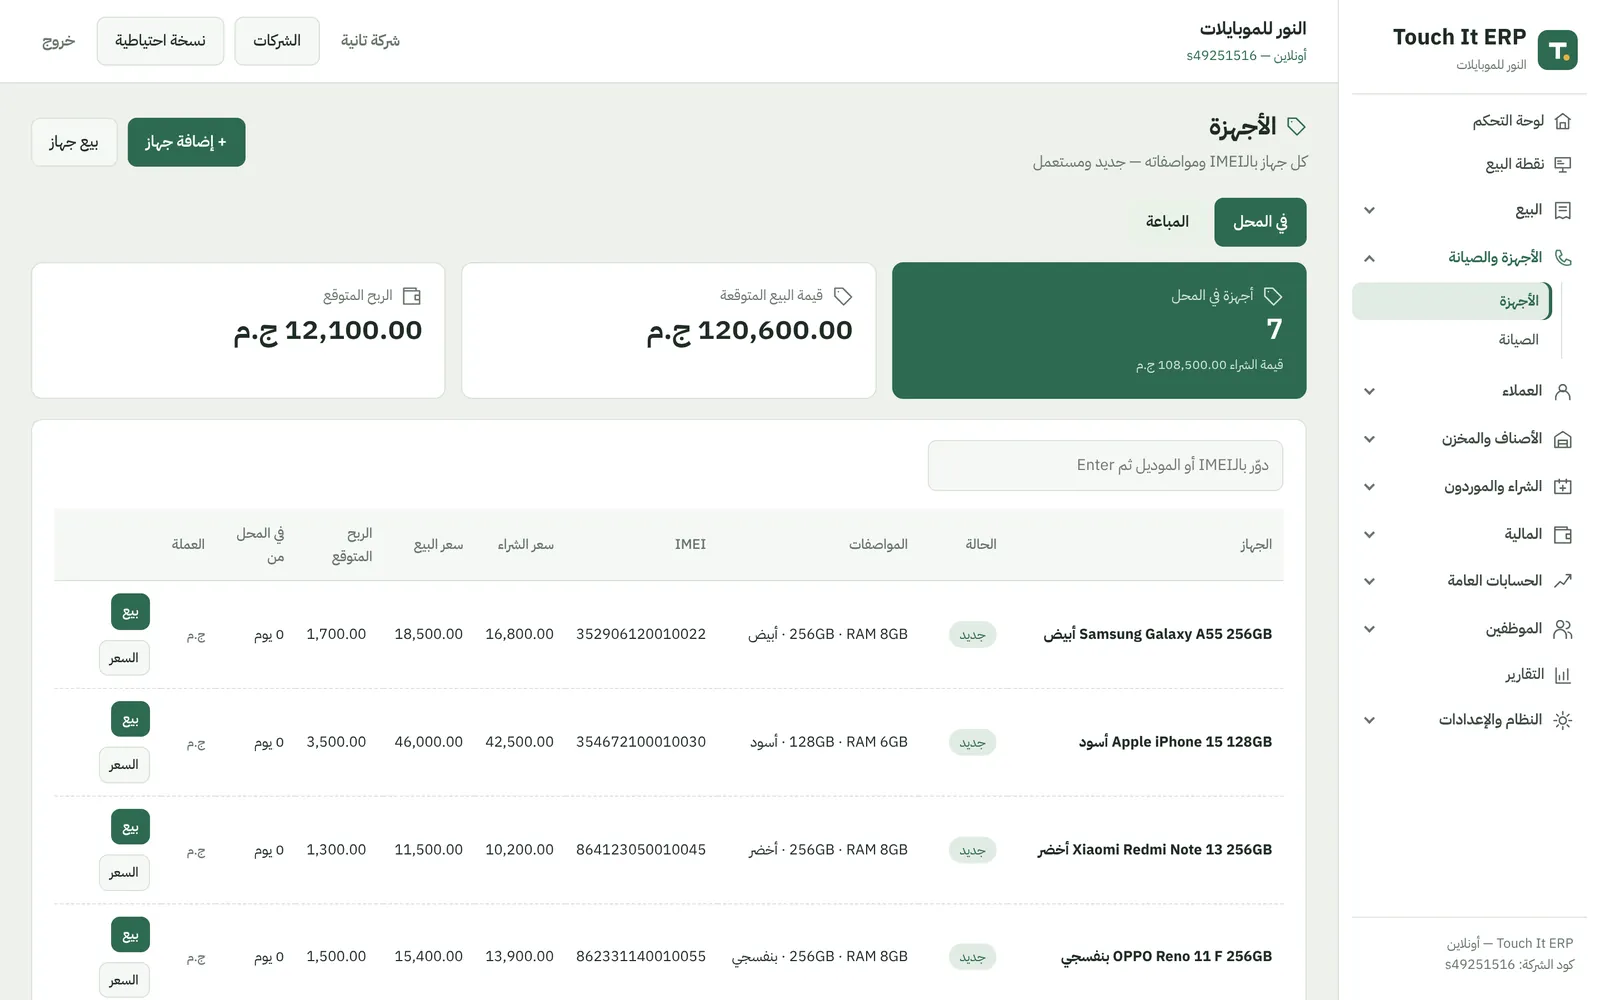The image size is (1600, 1000).
Task: Click the warehouse icon beside الأصناف والمخزن
Action: click(1563, 439)
